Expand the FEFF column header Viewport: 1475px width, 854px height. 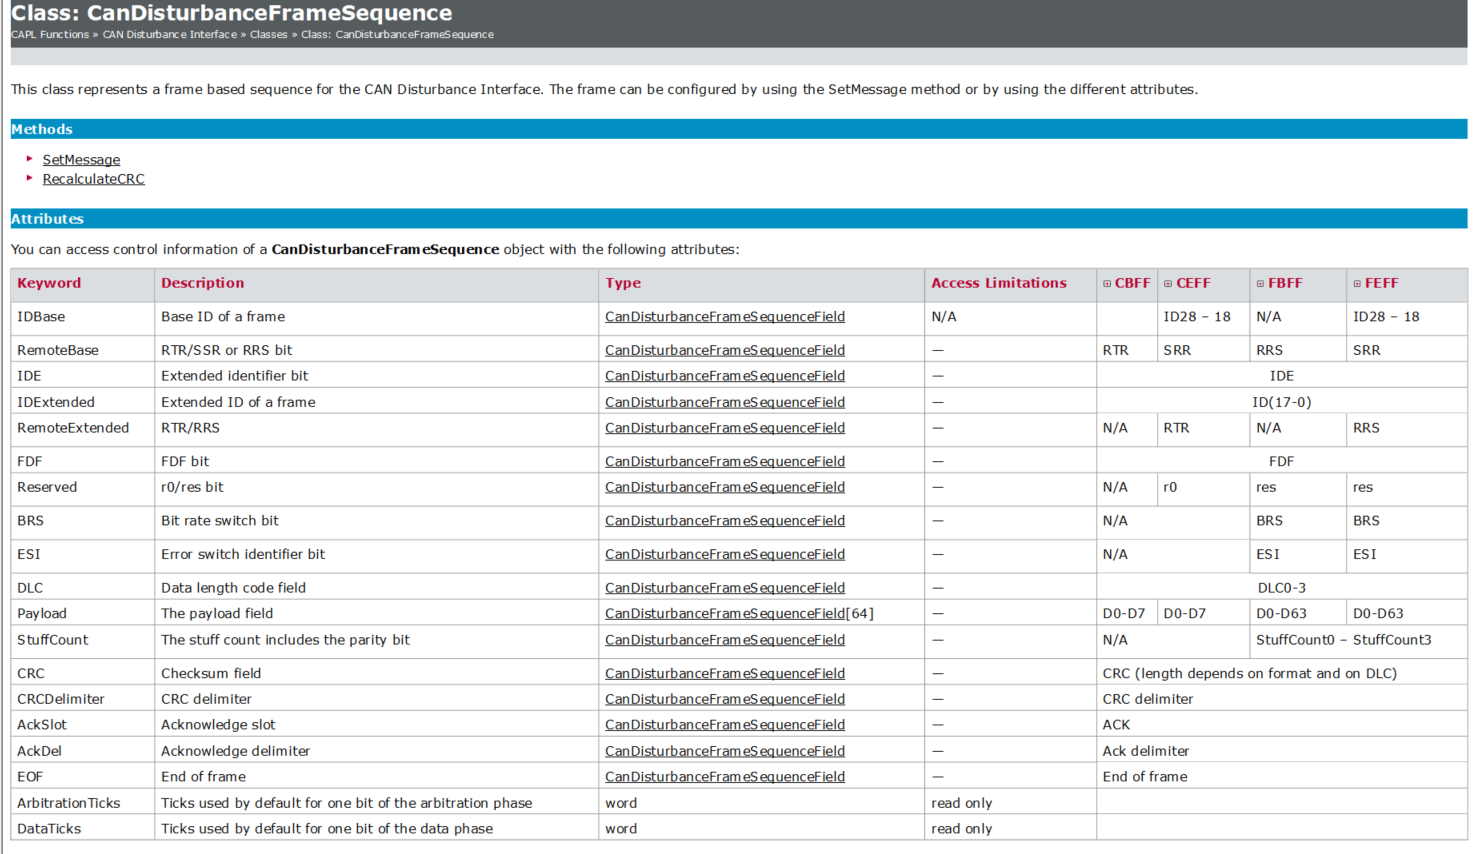point(1357,283)
